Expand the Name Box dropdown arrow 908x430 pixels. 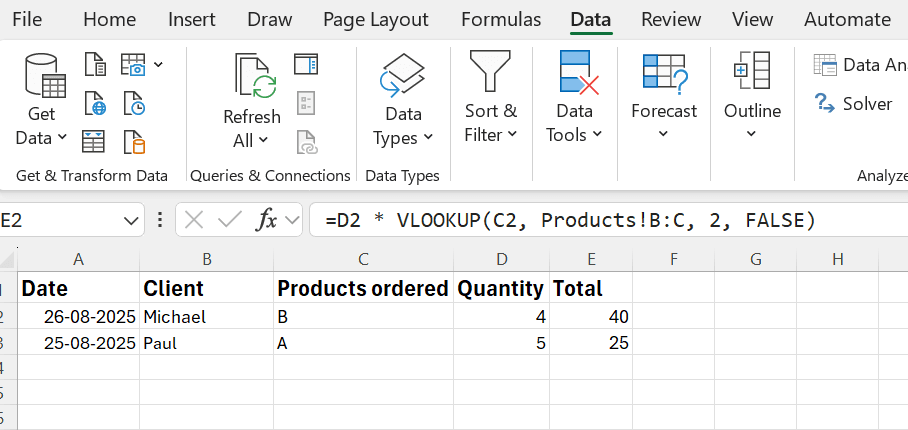[x=131, y=220]
